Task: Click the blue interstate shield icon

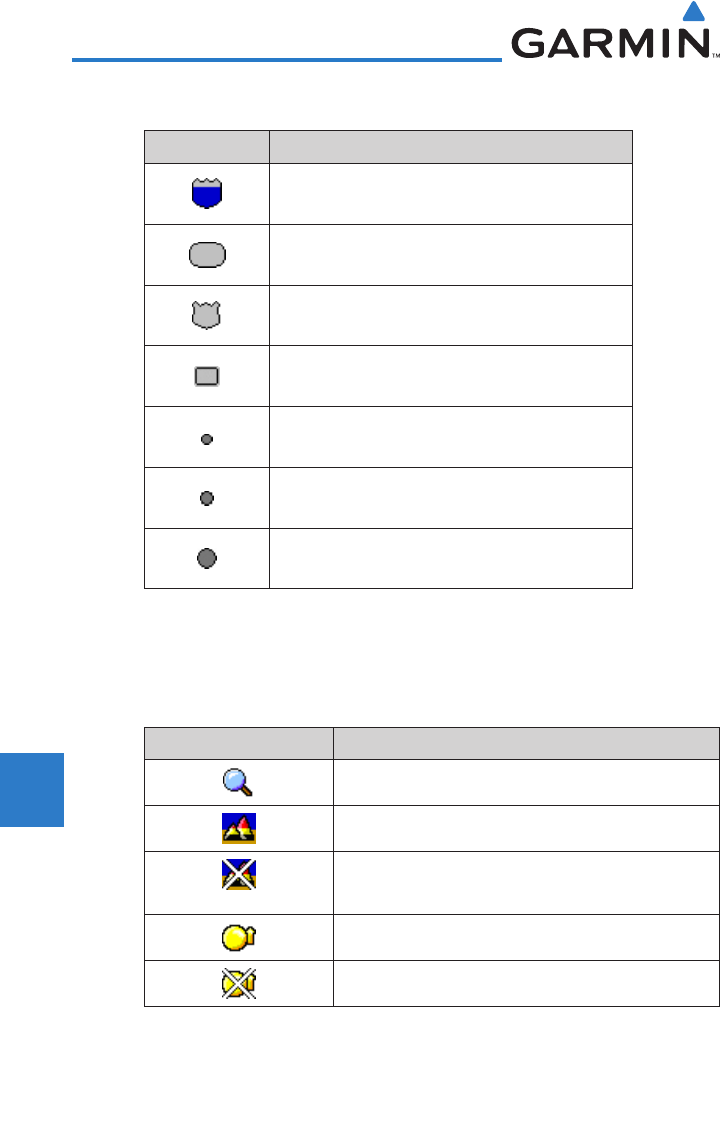Action: point(207,193)
